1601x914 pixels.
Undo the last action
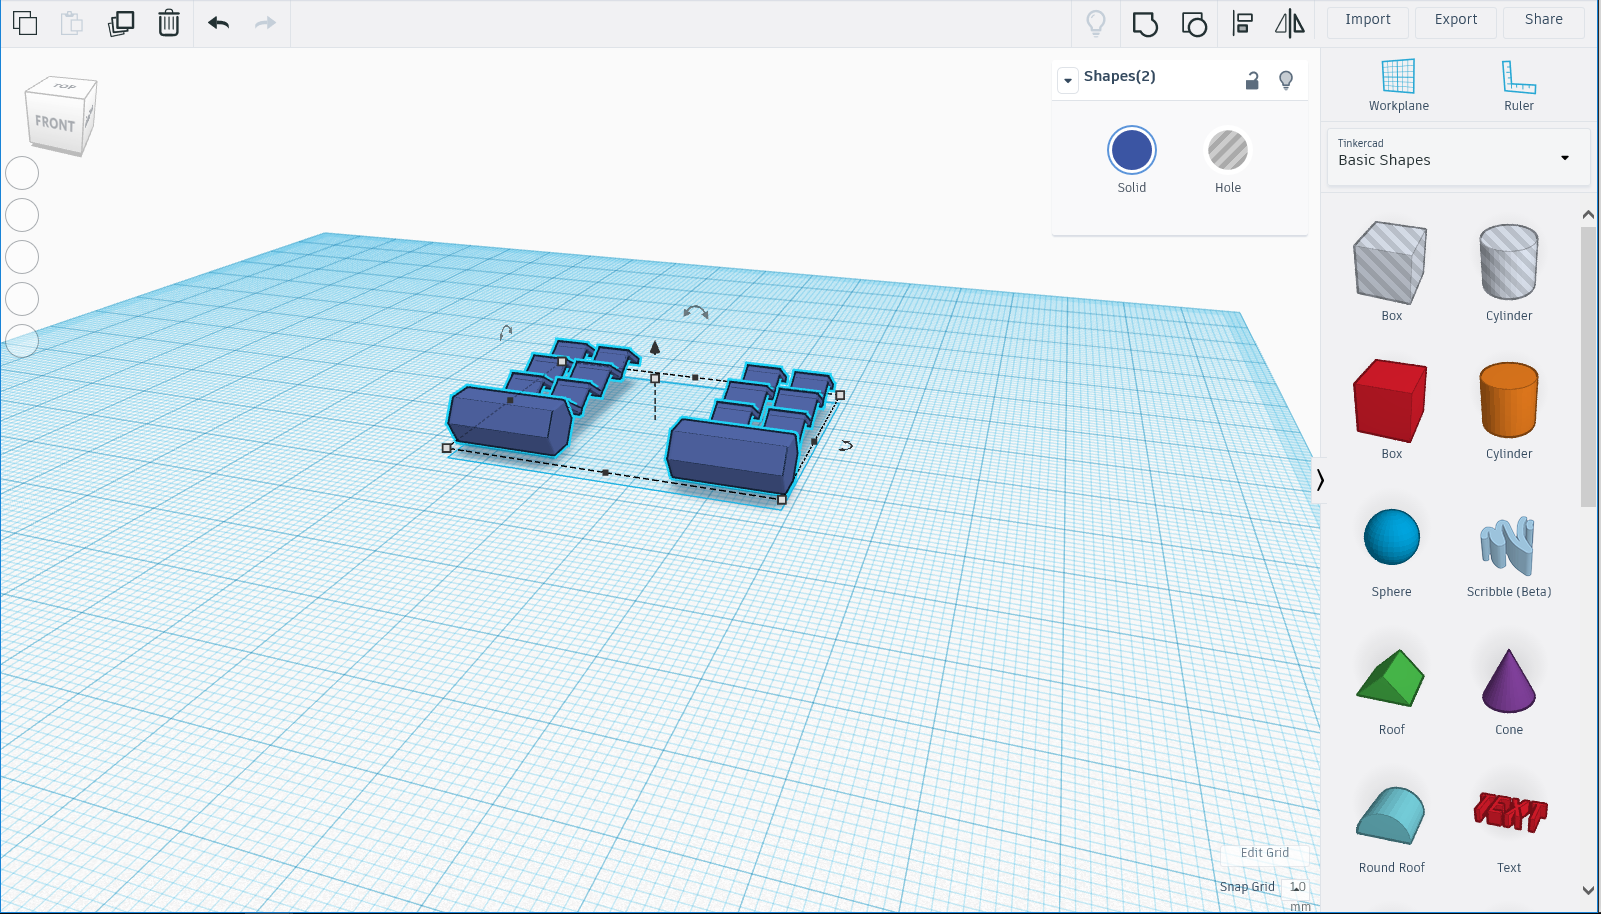click(x=218, y=23)
